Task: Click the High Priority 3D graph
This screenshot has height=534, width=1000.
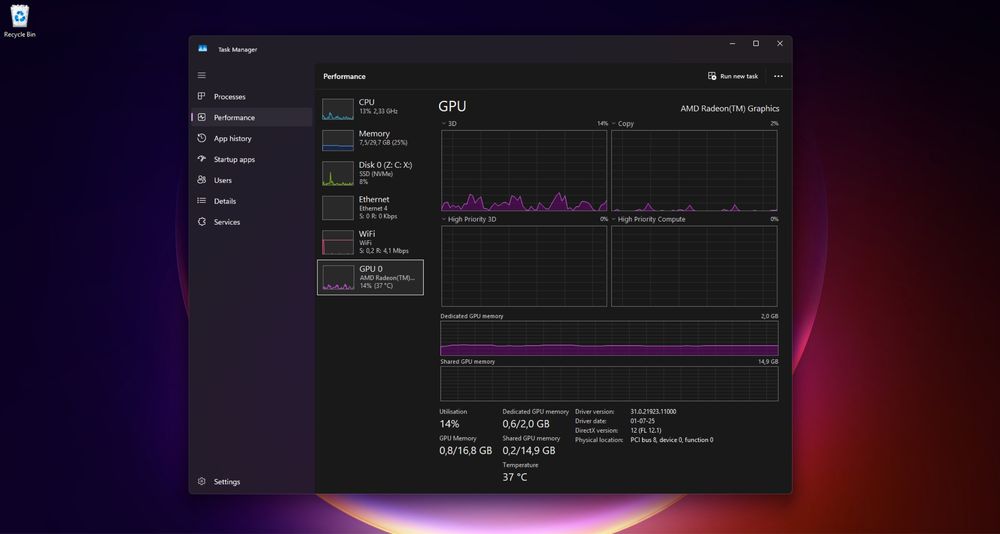Action: tap(524, 266)
